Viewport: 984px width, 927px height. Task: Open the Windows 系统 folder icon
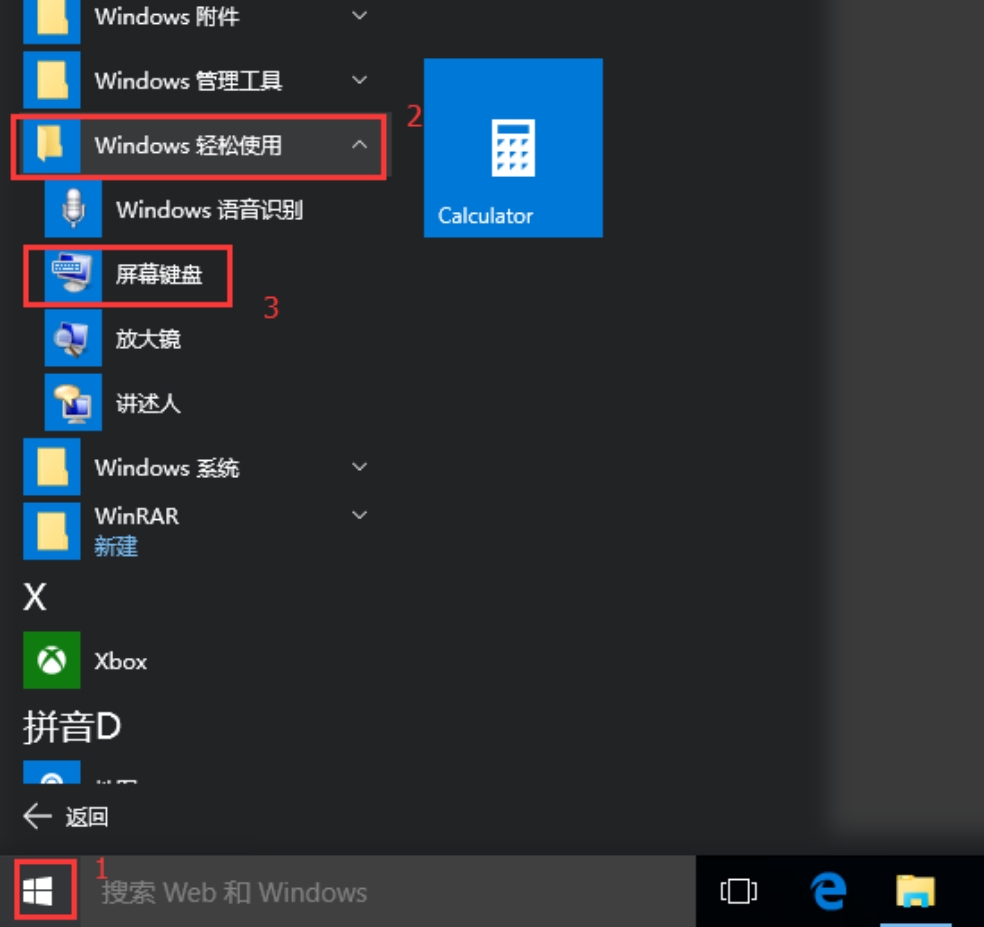(x=51, y=467)
